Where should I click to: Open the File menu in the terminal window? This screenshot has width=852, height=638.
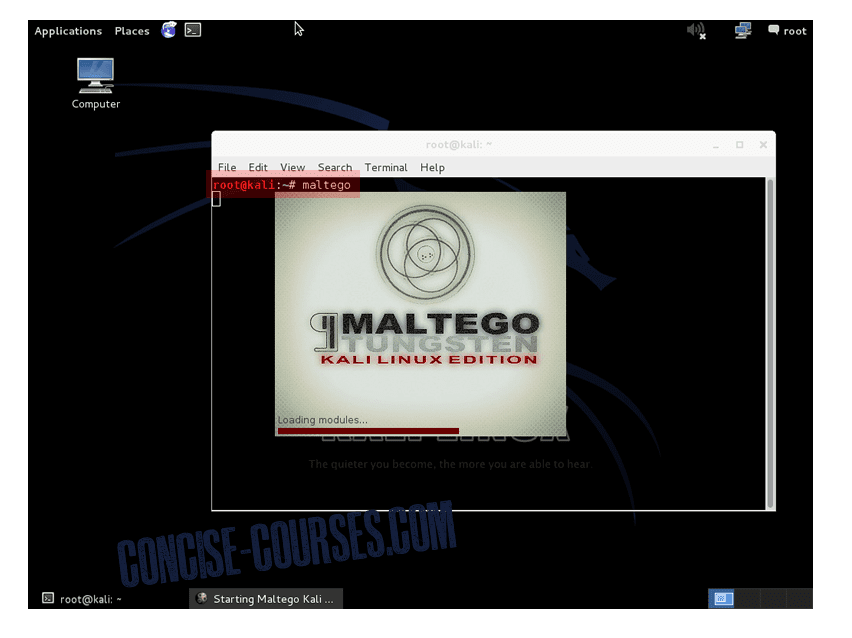pos(226,167)
